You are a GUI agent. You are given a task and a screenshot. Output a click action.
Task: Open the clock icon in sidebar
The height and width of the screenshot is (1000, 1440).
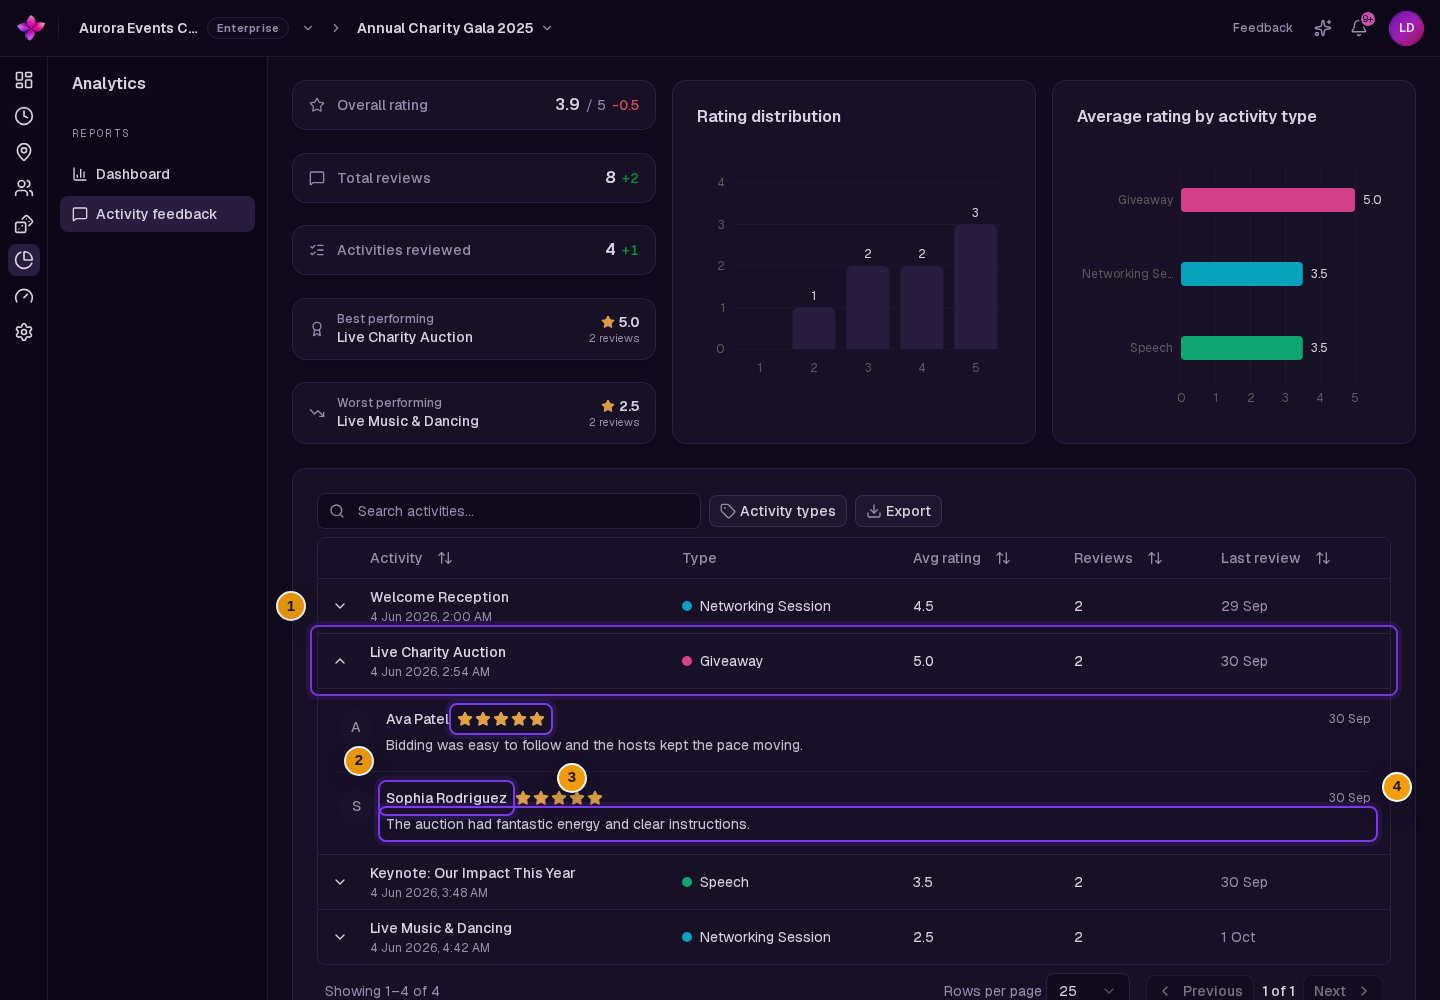click(x=24, y=116)
